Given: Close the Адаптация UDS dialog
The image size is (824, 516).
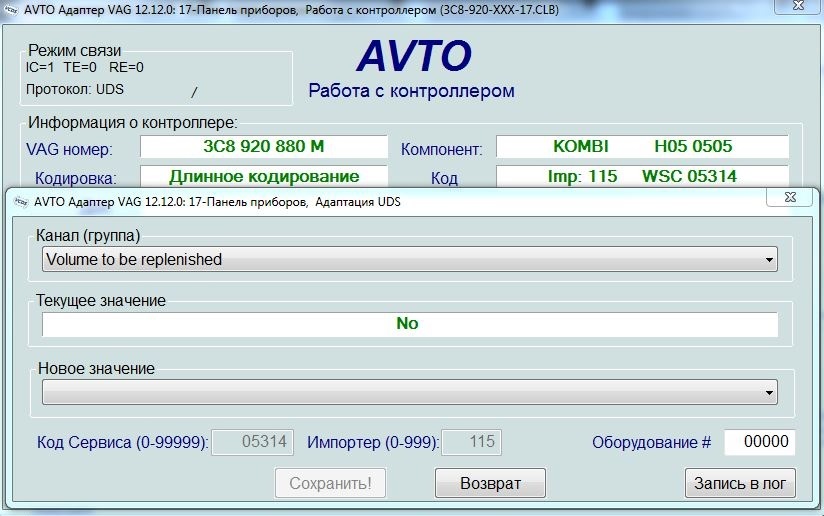Looking at the screenshot, I should [x=790, y=198].
